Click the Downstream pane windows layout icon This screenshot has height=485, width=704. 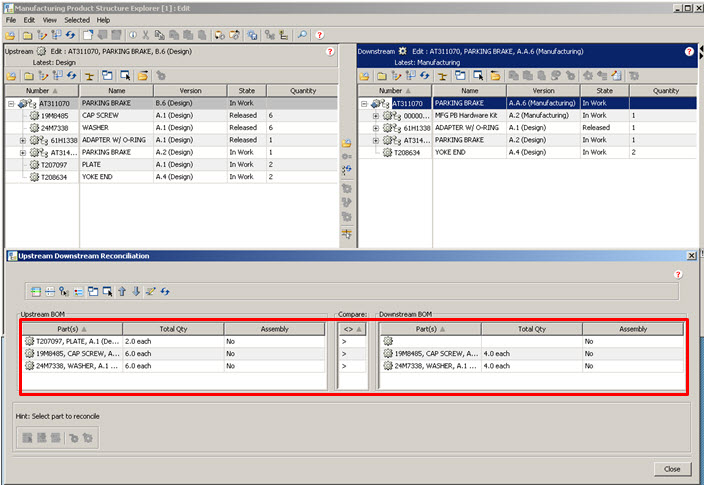tap(460, 76)
